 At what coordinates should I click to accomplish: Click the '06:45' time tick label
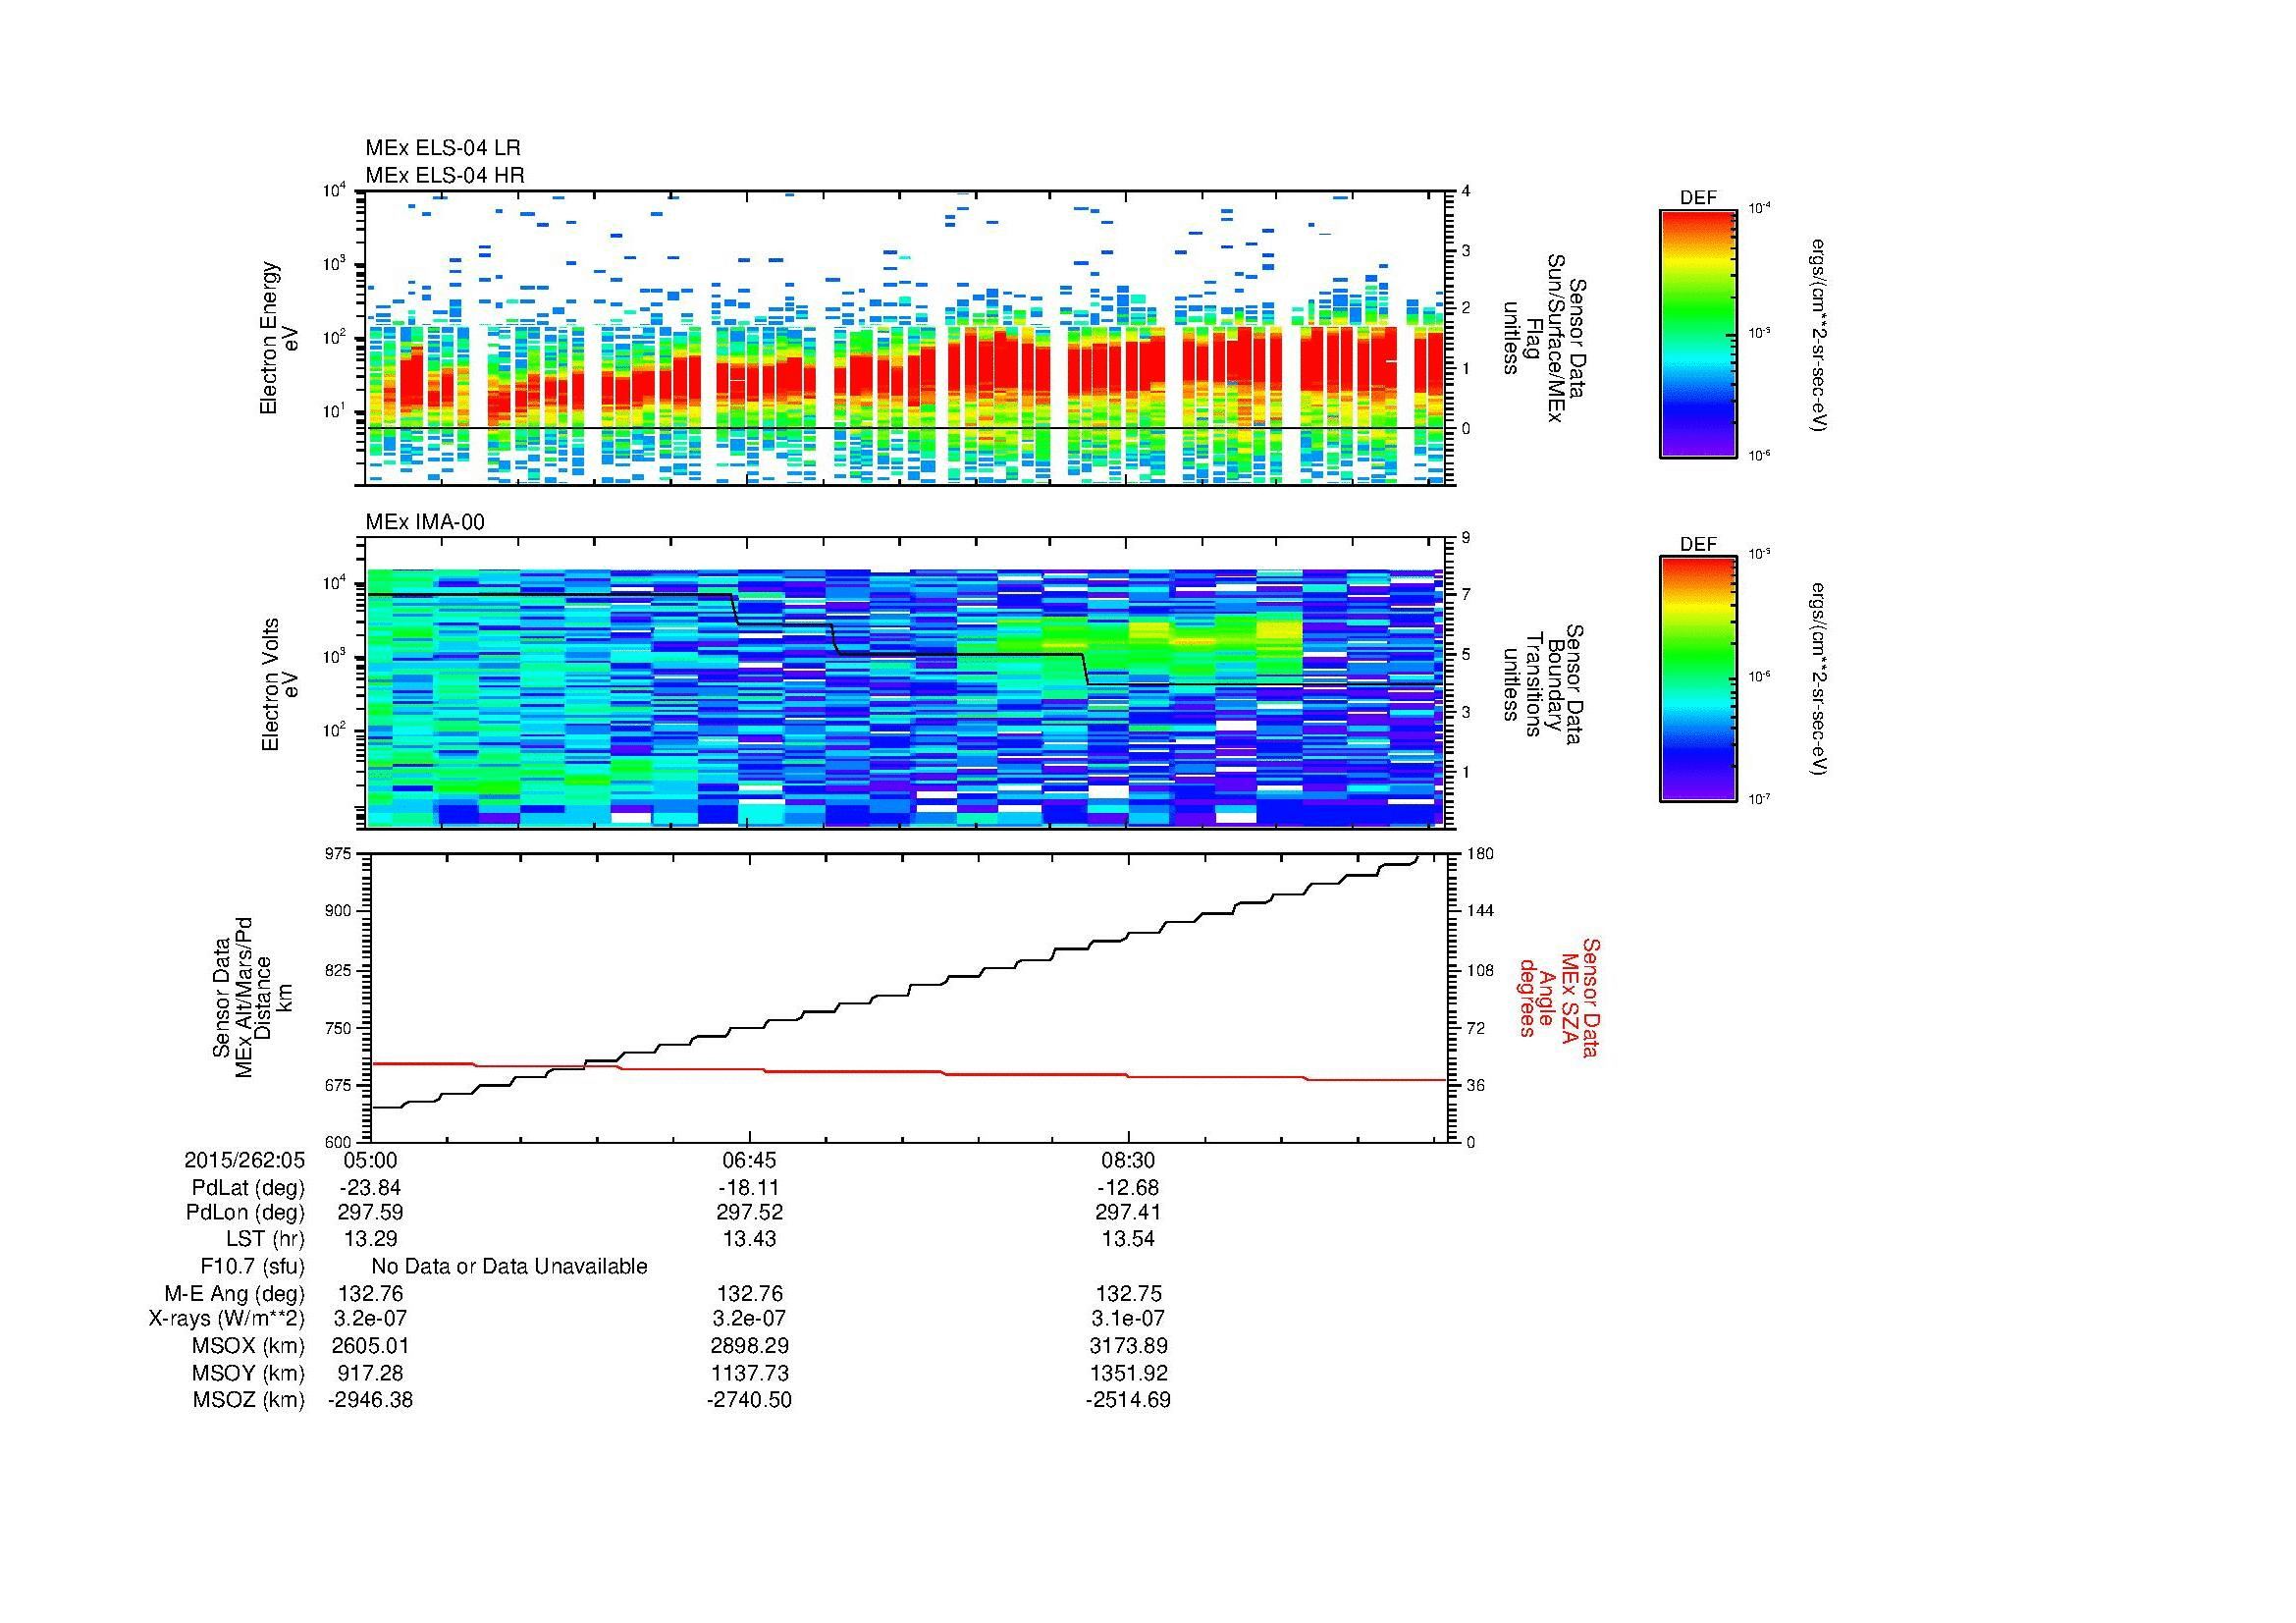point(749,1160)
